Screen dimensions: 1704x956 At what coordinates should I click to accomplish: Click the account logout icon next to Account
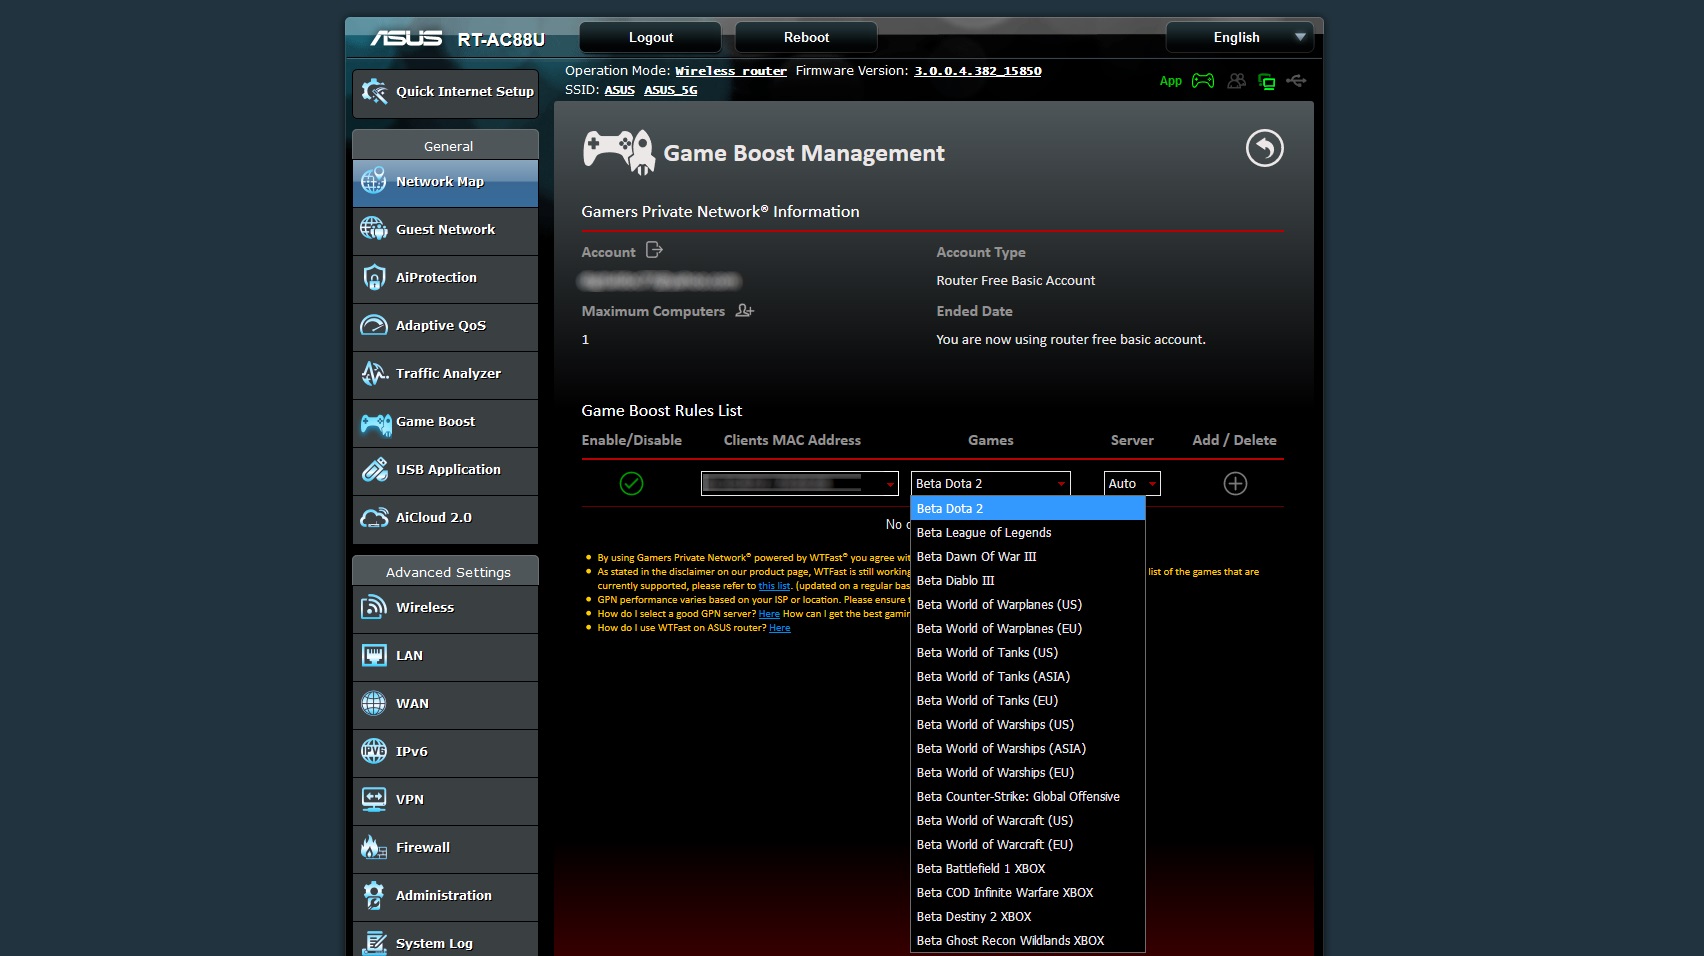click(654, 250)
